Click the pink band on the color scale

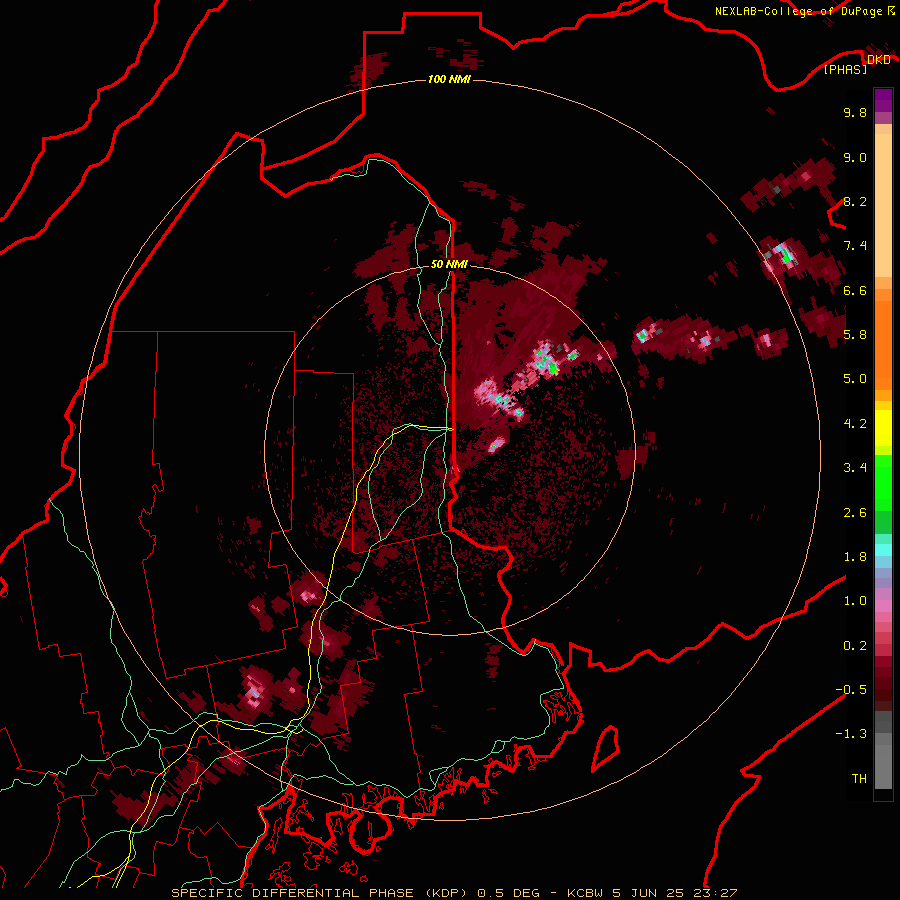(x=883, y=606)
